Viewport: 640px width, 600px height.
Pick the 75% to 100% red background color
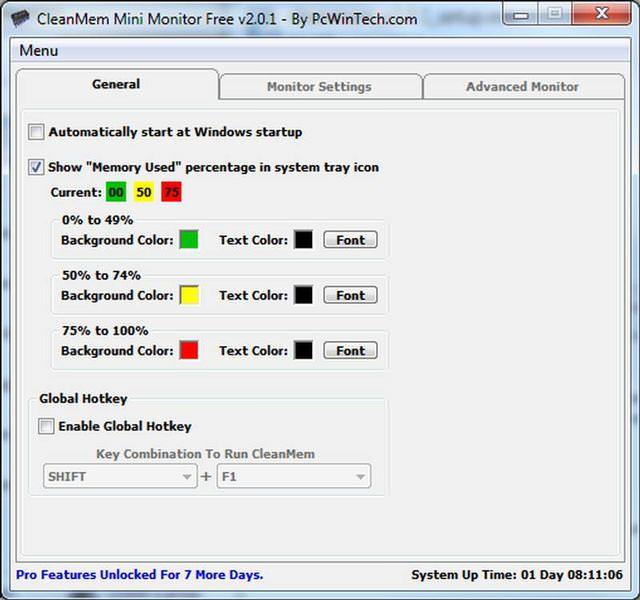click(x=189, y=350)
